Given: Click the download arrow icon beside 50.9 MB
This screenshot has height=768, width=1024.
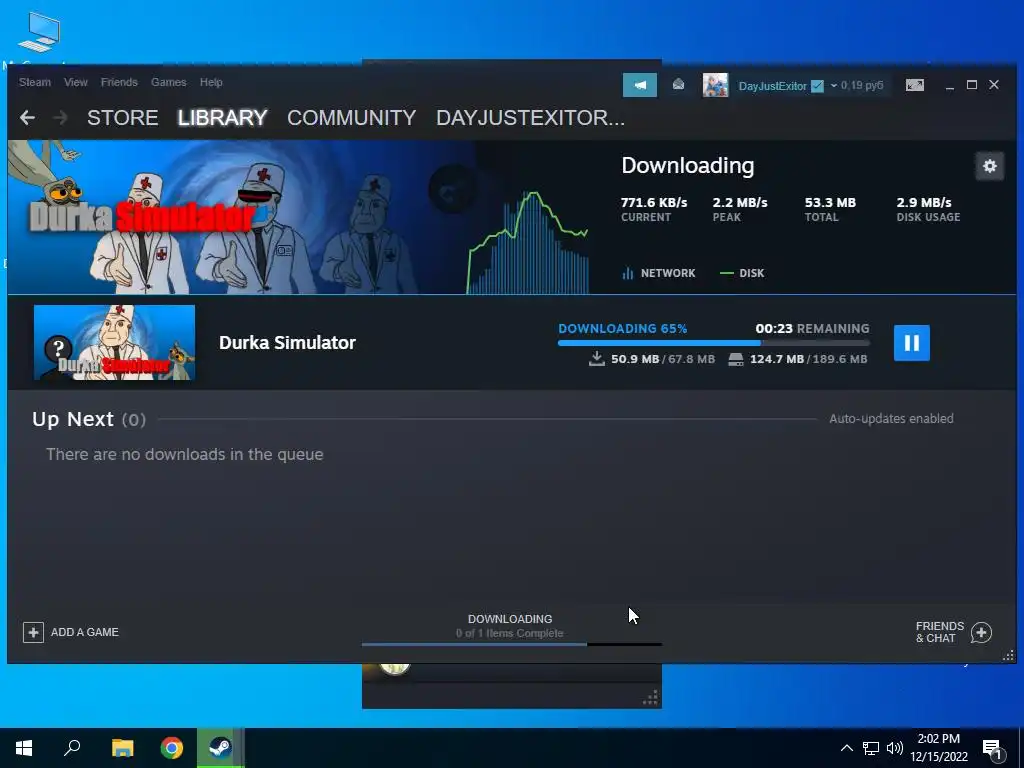Looking at the screenshot, I should 597,359.
